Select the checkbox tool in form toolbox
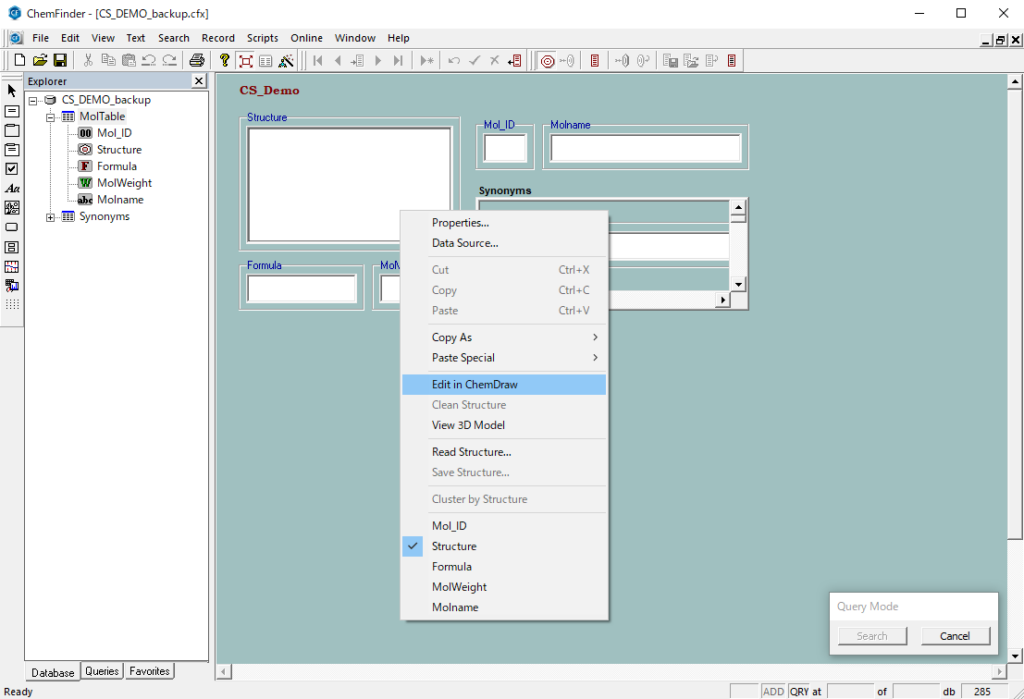This screenshot has height=699, width=1024. tap(12, 169)
